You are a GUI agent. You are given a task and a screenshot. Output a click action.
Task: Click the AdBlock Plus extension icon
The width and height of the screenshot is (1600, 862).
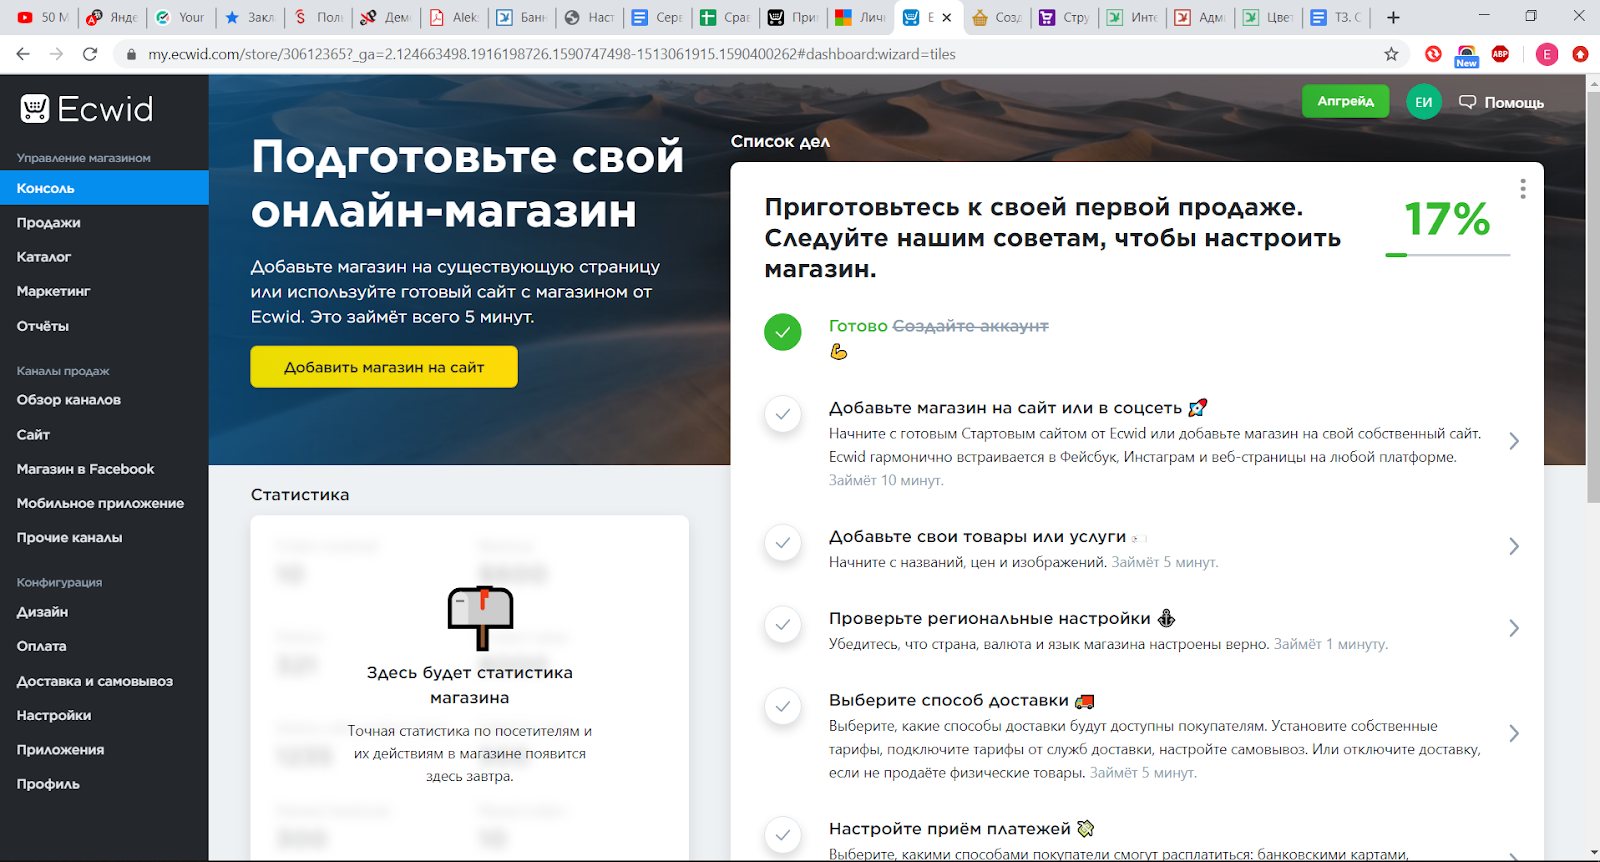[x=1500, y=54]
